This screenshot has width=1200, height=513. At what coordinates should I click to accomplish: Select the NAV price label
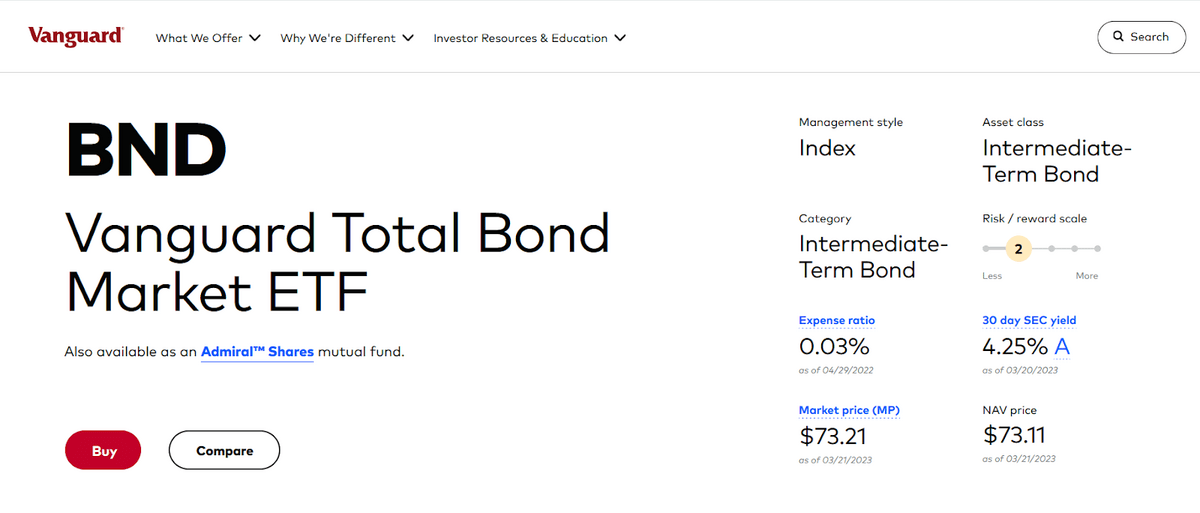click(x=1010, y=411)
